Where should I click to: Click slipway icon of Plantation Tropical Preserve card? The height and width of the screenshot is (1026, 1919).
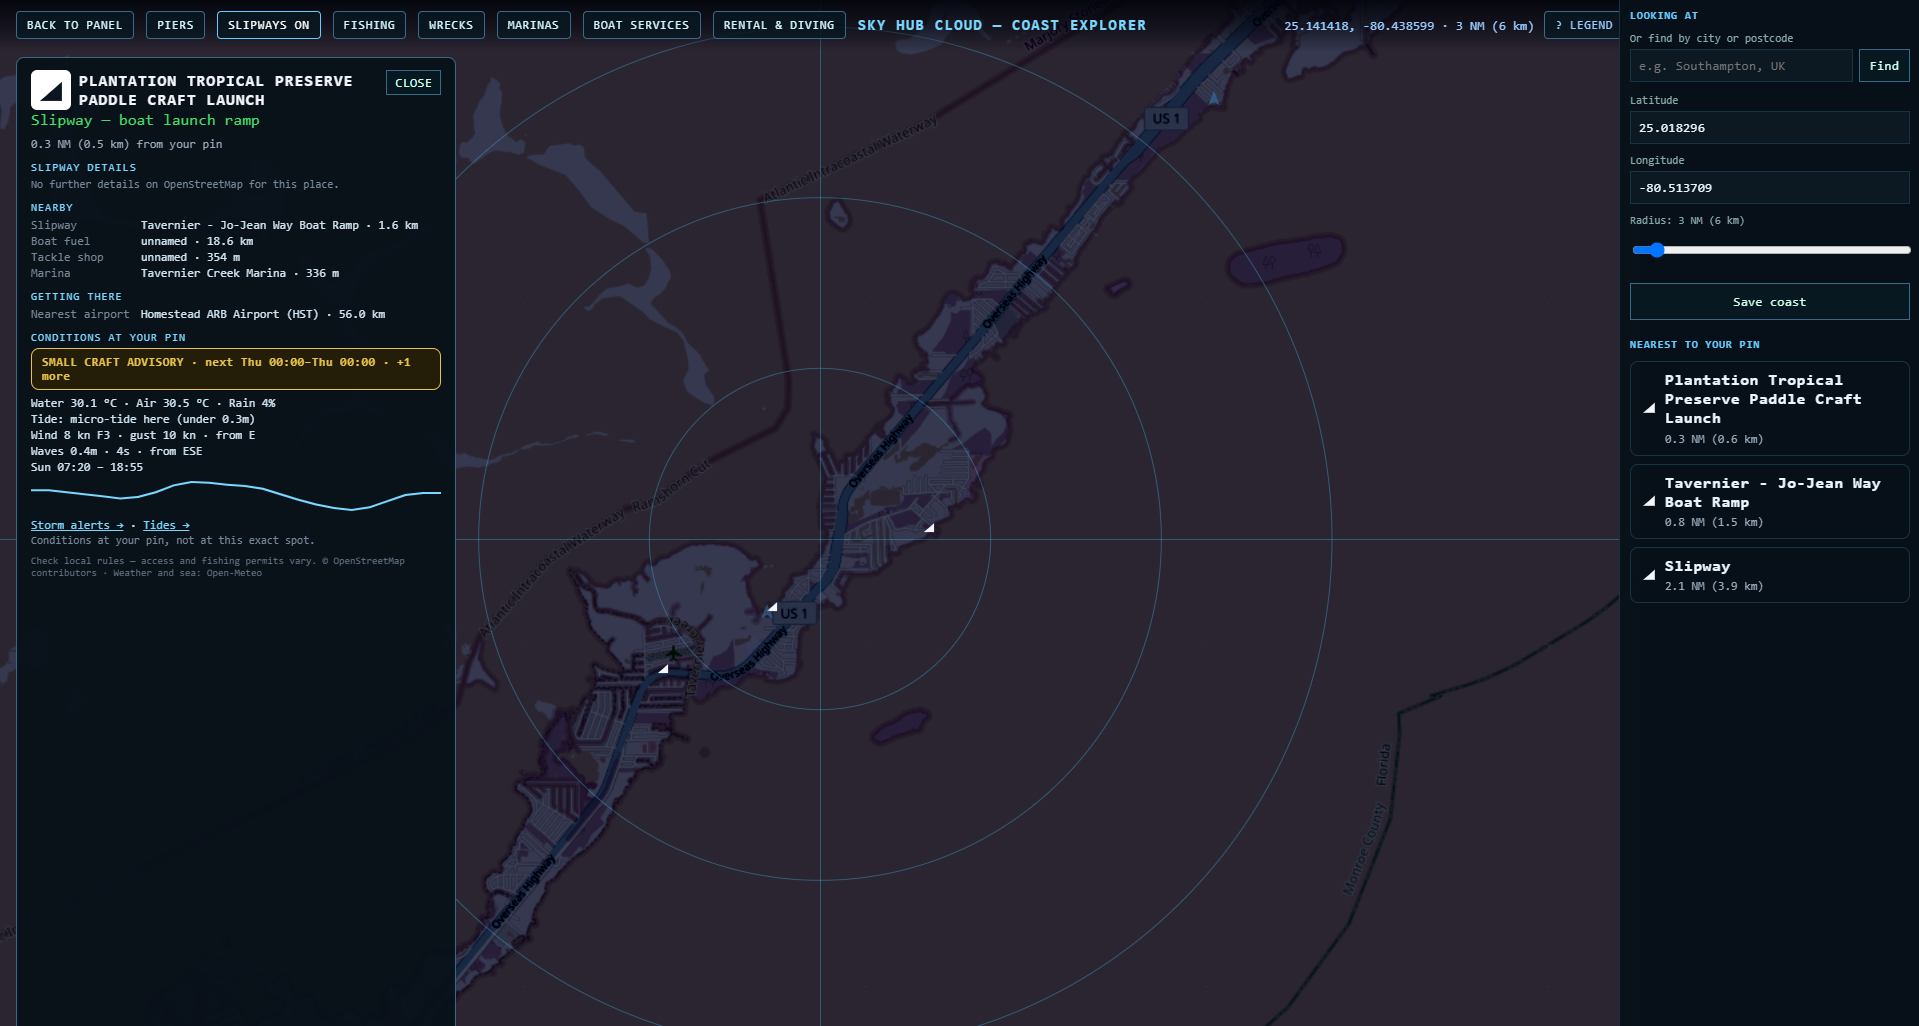click(1649, 408)
